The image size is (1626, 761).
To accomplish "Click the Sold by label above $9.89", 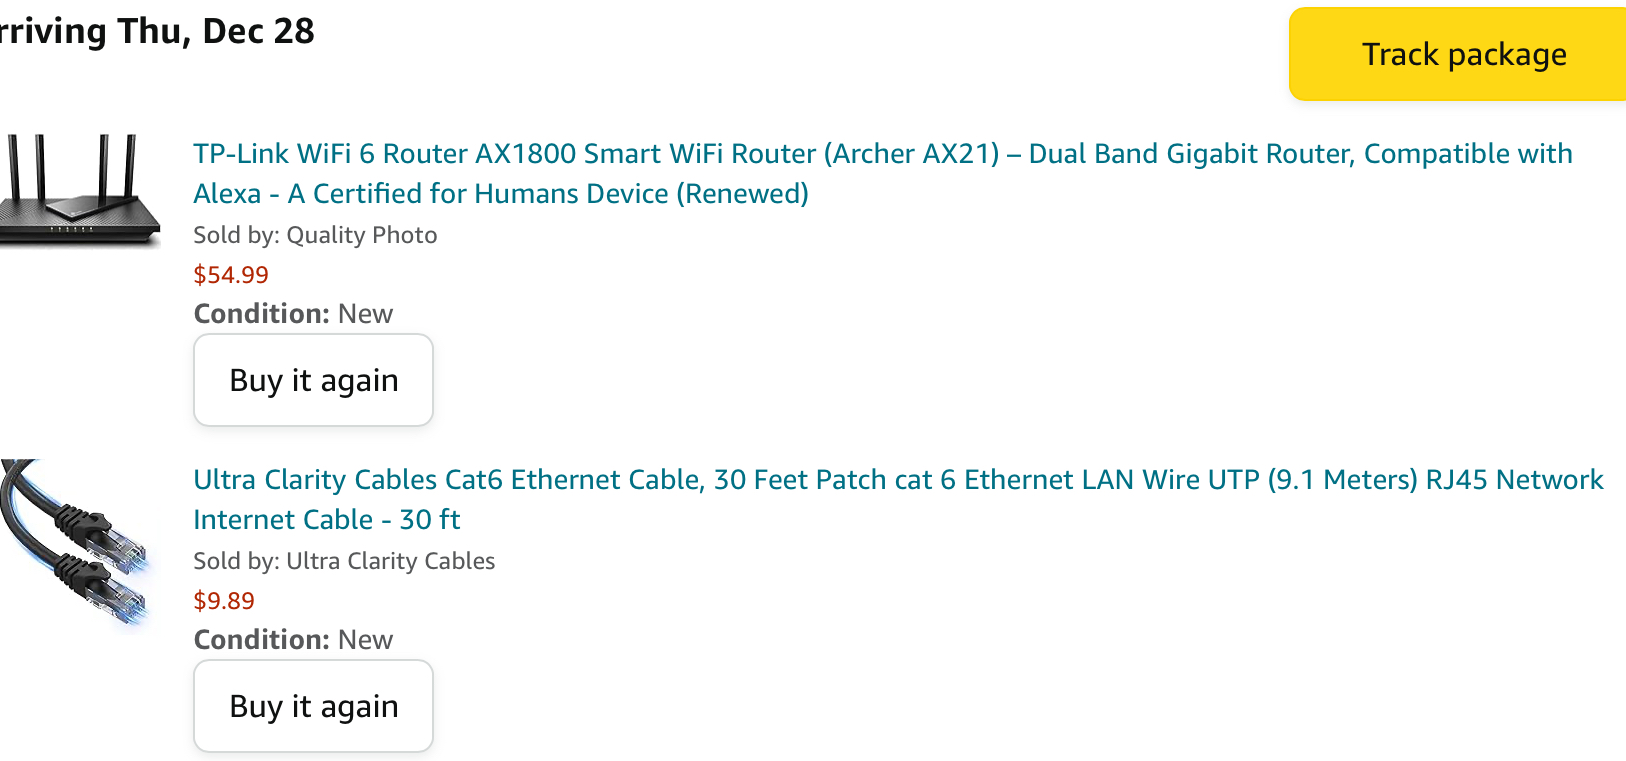I will click(236, 561).
